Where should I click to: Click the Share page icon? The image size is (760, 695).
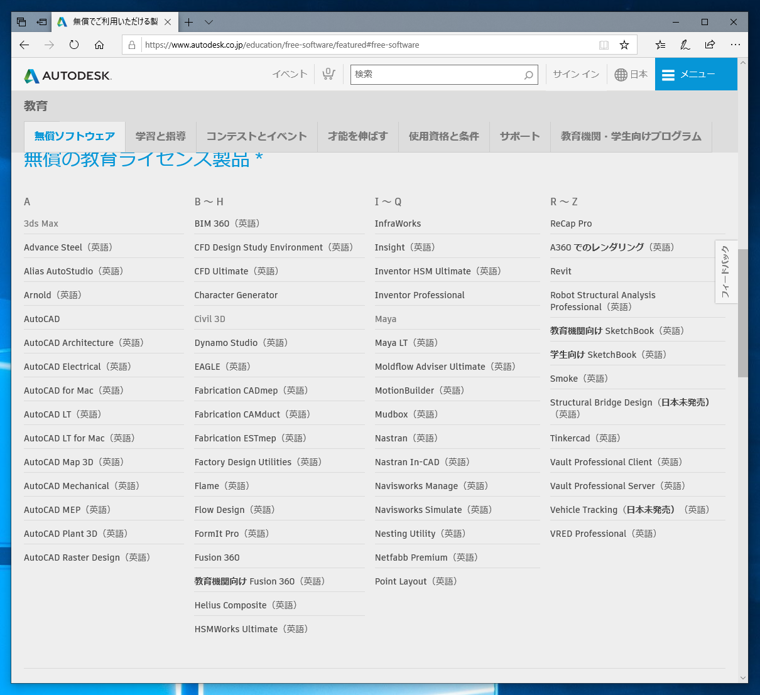710,45
